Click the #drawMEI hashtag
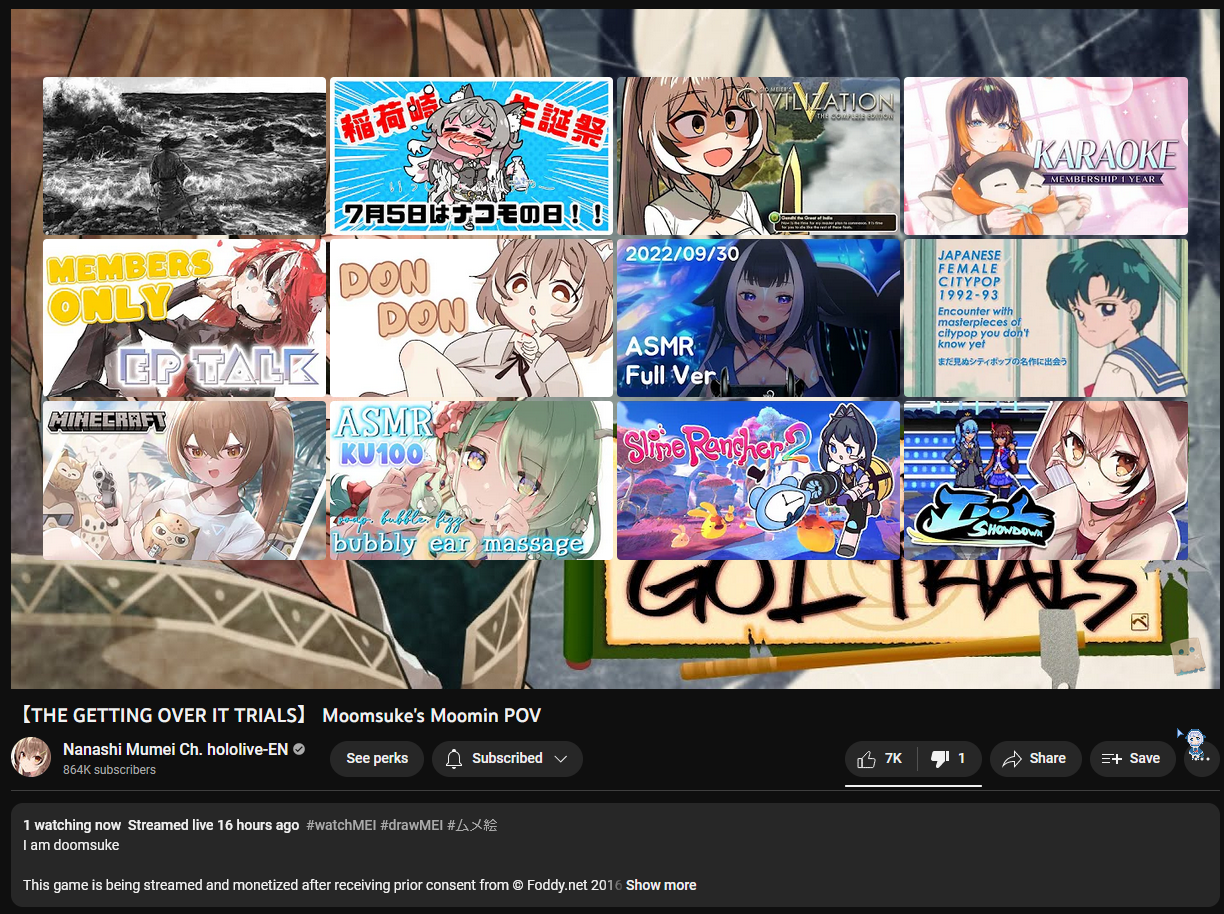 point(412,825)
